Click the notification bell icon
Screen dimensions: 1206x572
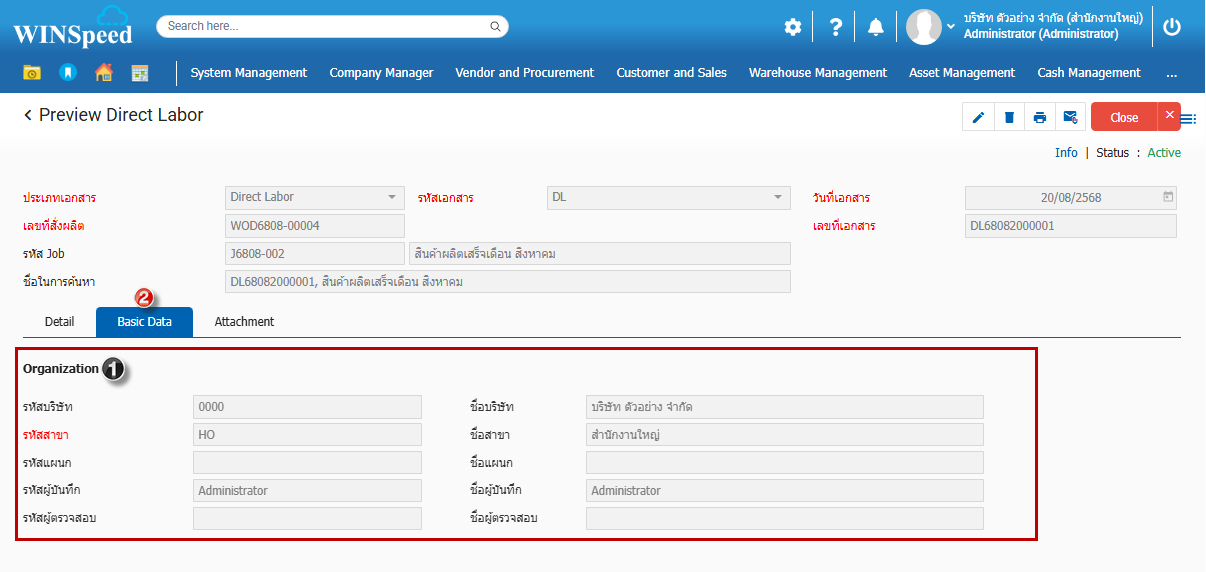click(876, 27)
